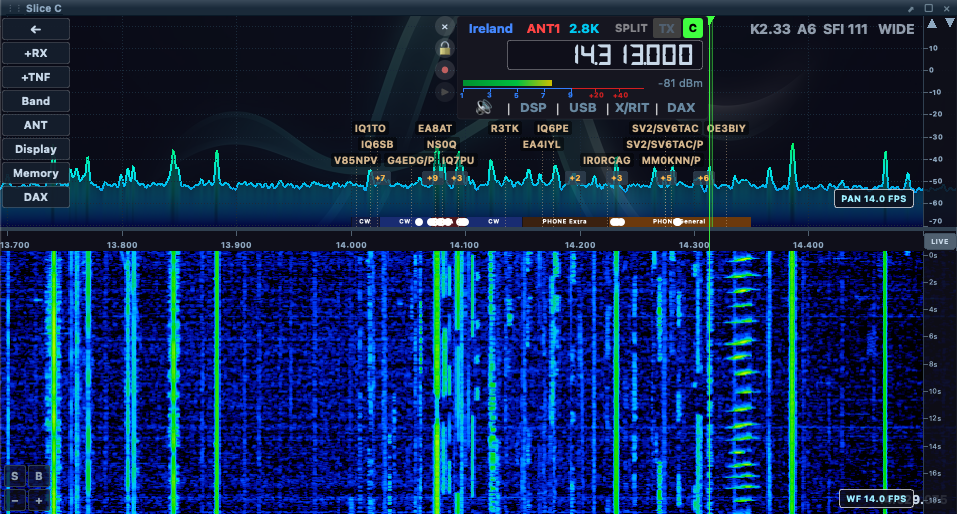Toggle SPLIT mode on the slice flag
This screenshot has height=514, width=957.
point(630,28)
